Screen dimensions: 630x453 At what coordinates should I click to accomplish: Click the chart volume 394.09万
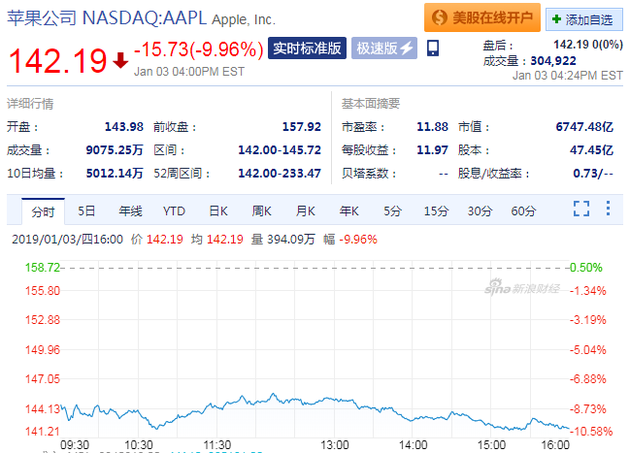point(291,239)
